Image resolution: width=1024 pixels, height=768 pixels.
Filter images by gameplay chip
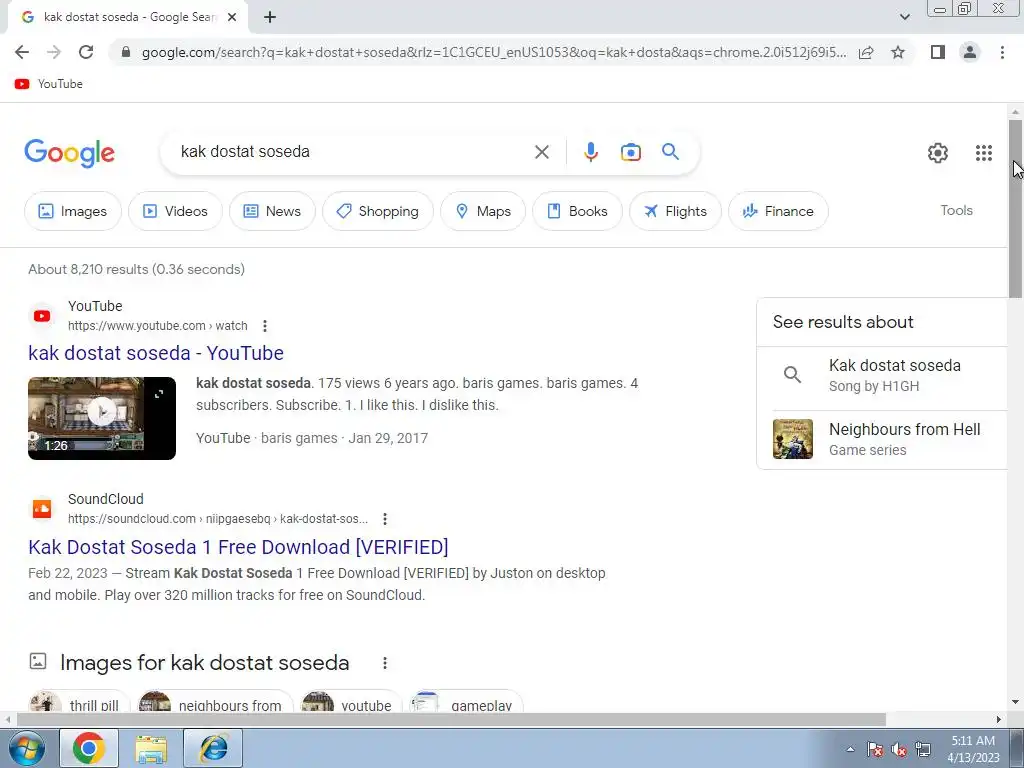pos(466,703)
